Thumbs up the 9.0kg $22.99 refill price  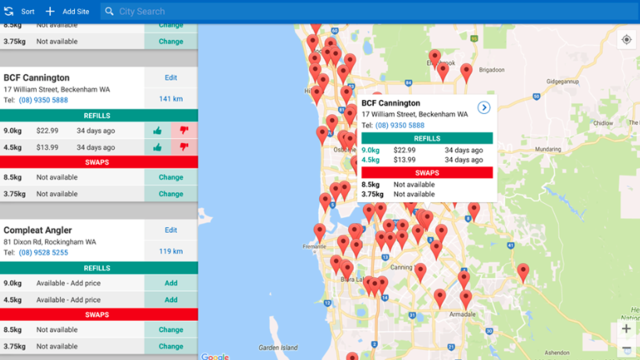click(158, 131)
